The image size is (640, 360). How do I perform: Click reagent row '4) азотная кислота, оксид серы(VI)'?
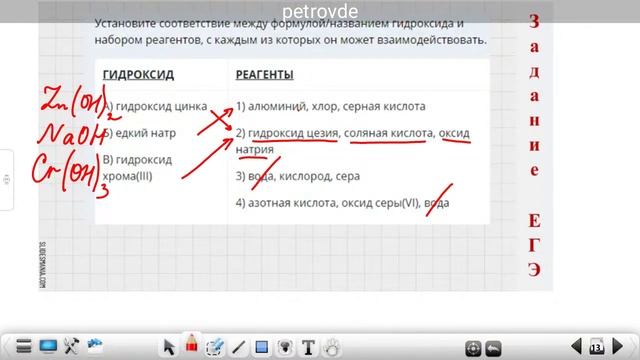342,203
